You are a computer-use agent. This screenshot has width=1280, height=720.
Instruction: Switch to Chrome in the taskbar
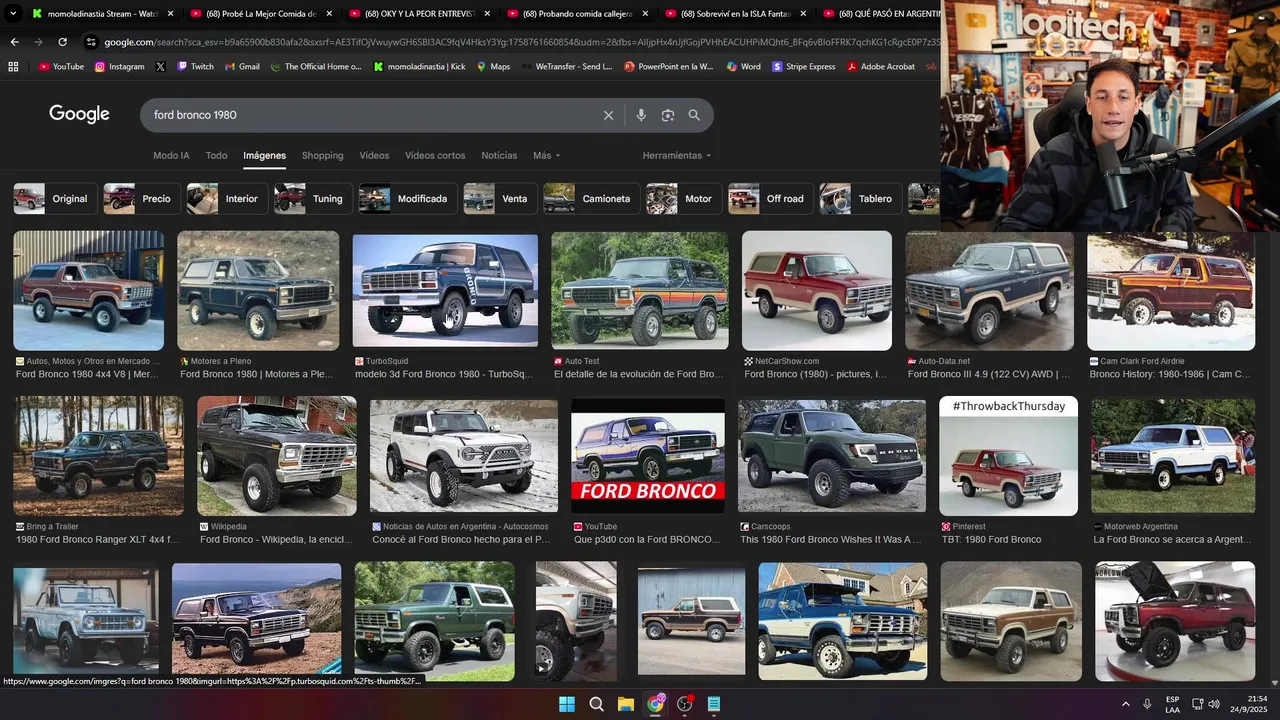655,704
